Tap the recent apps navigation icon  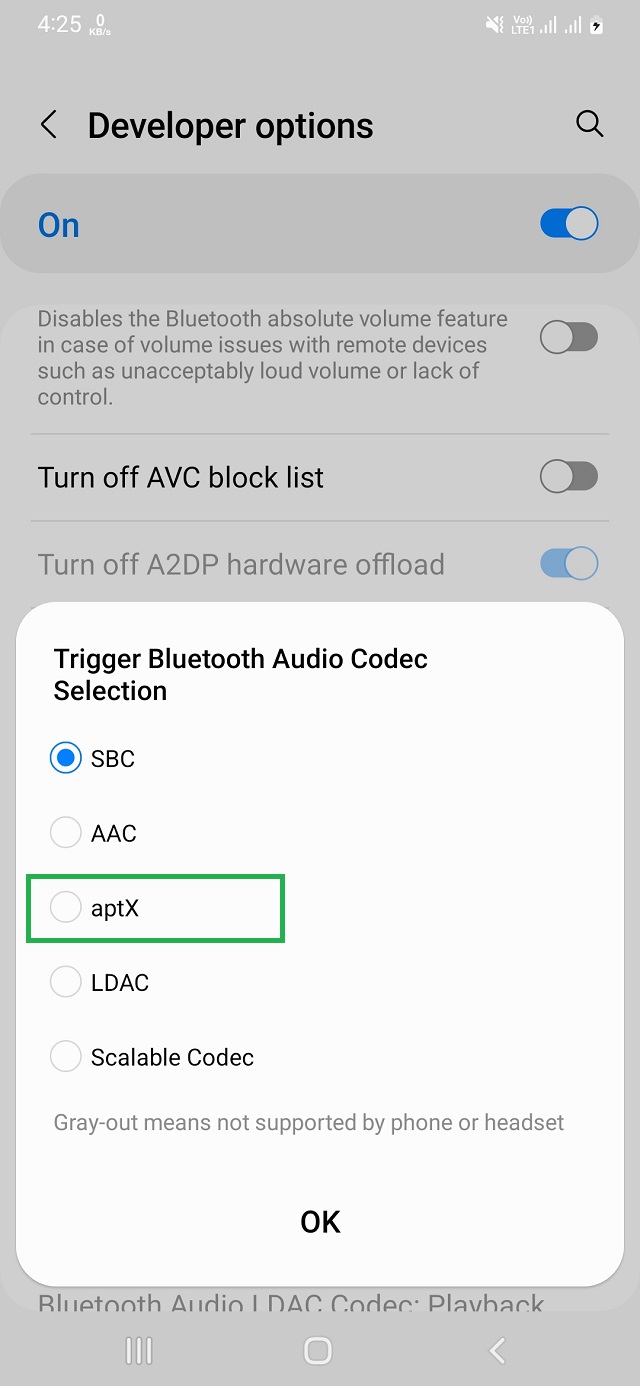pos(139,1351)
